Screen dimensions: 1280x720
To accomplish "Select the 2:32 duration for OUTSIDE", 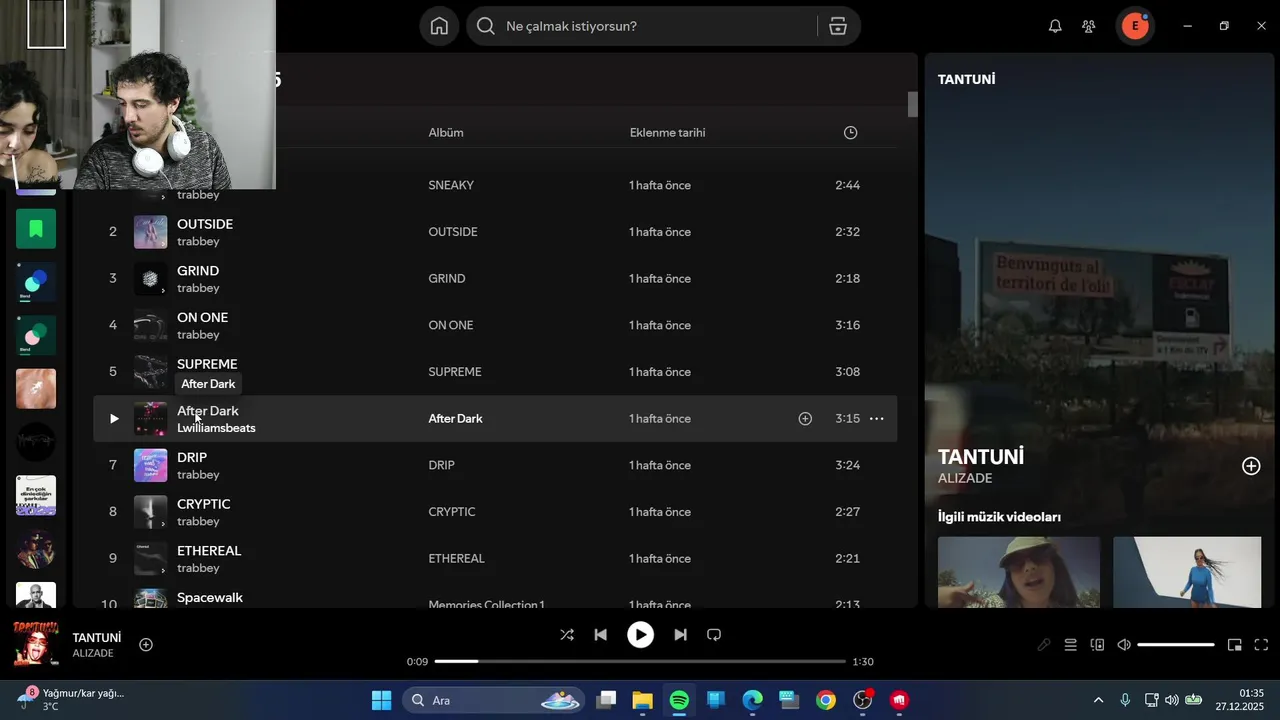I will point(847,232).
